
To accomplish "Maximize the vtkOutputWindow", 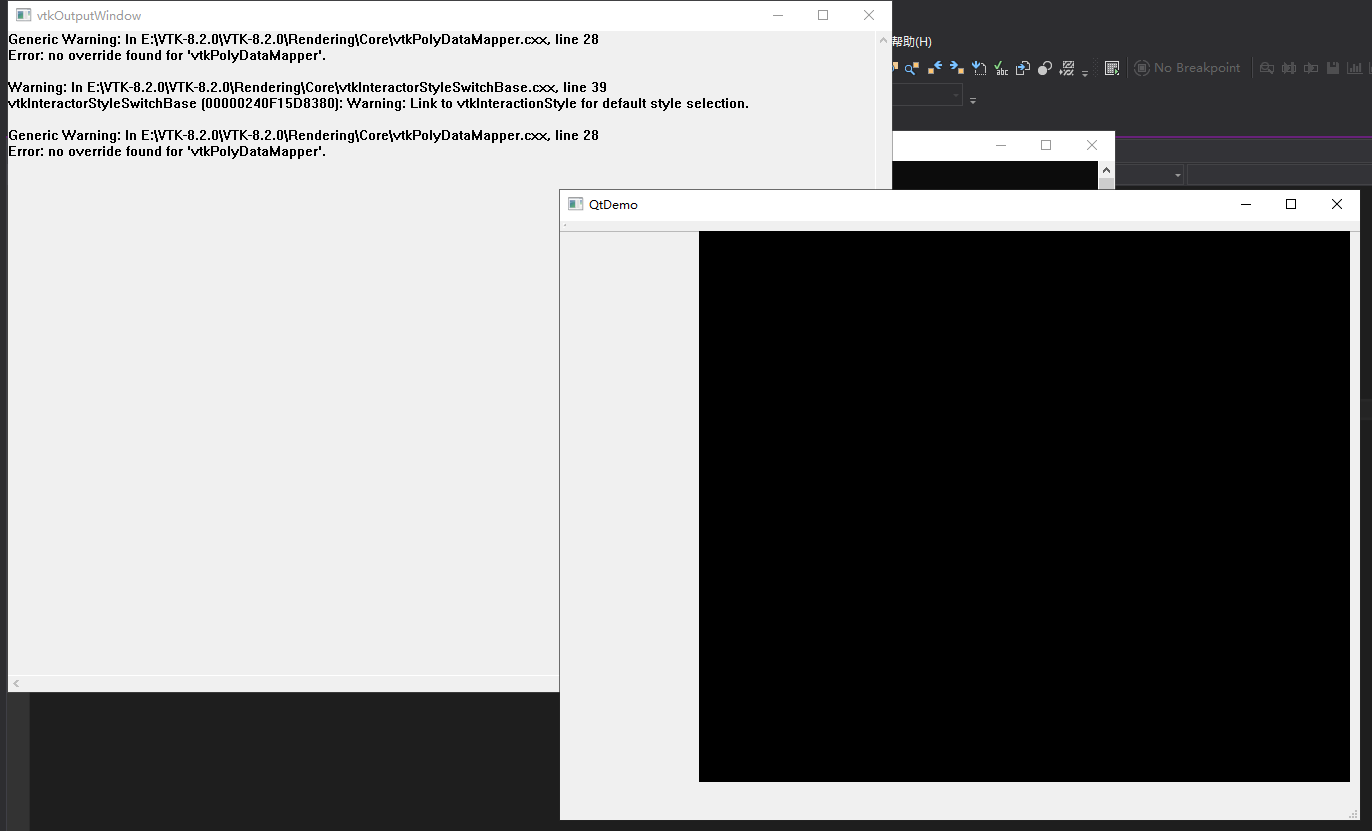I will 823,15.
